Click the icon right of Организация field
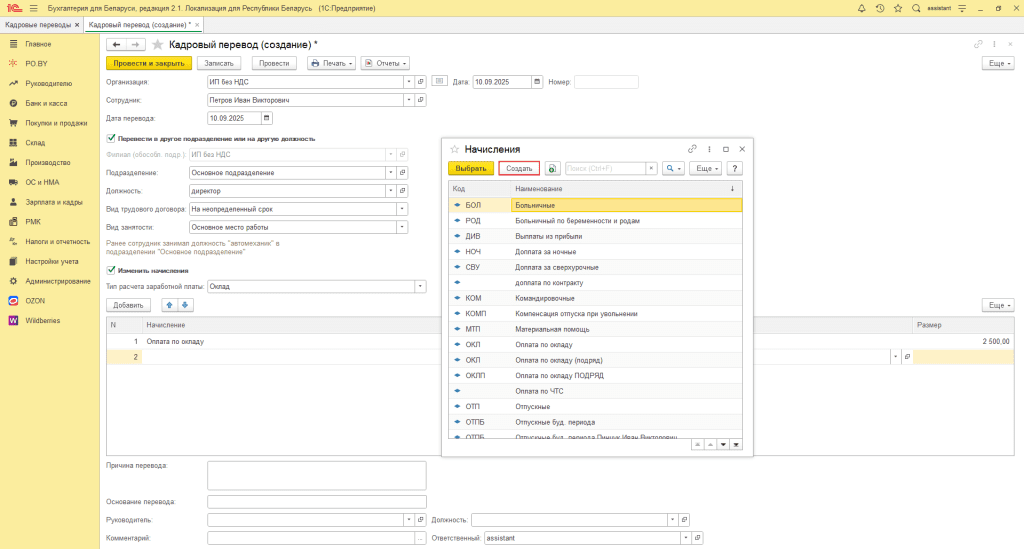 440,82
